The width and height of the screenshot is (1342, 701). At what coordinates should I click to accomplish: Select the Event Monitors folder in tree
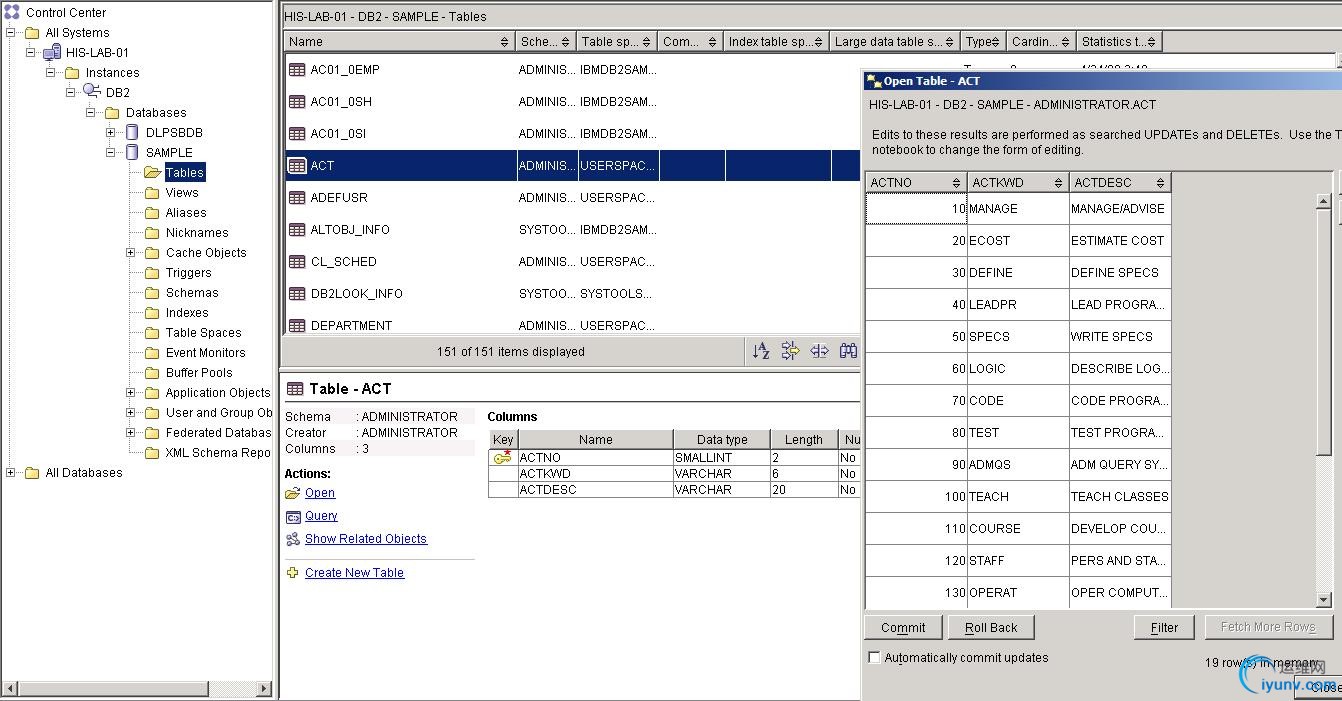[205, 352]
